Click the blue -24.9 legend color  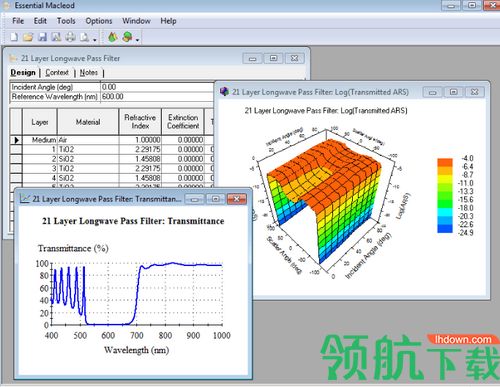(x=445, y=229)
